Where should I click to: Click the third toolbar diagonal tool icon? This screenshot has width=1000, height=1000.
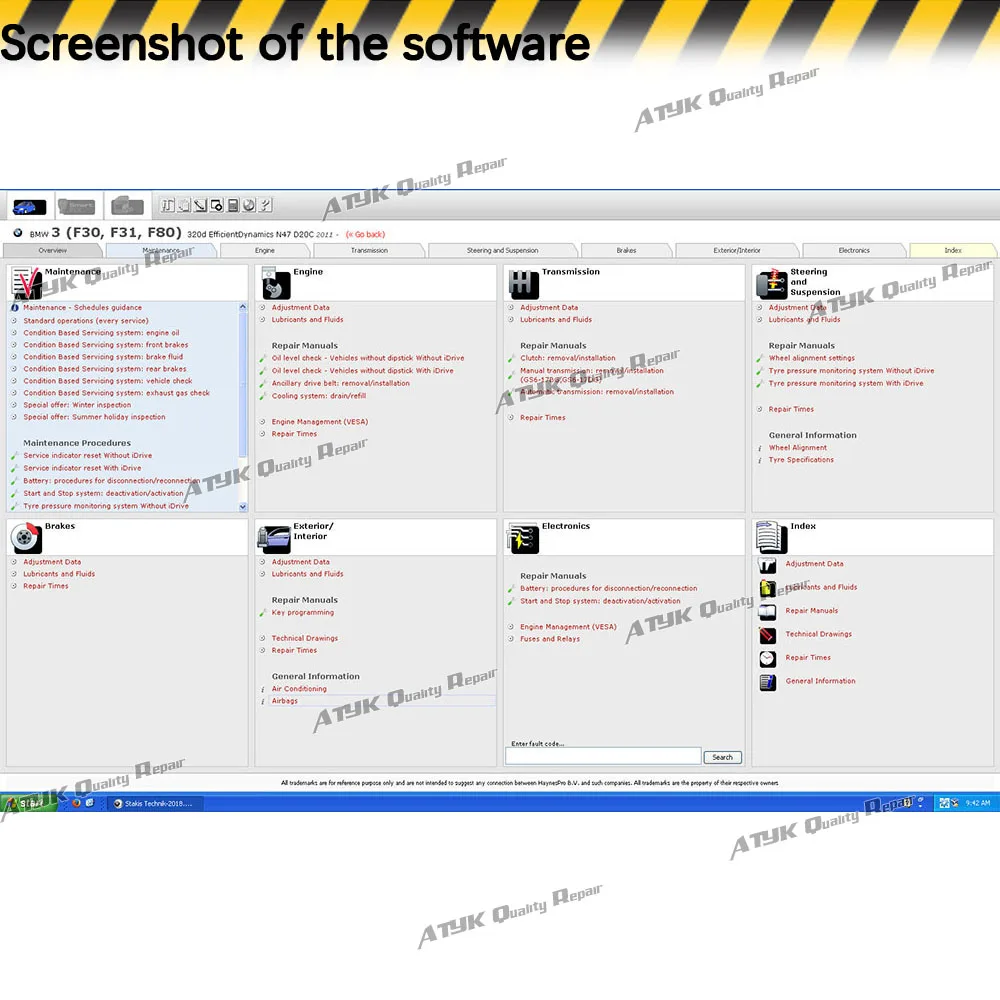click(200, 205)
